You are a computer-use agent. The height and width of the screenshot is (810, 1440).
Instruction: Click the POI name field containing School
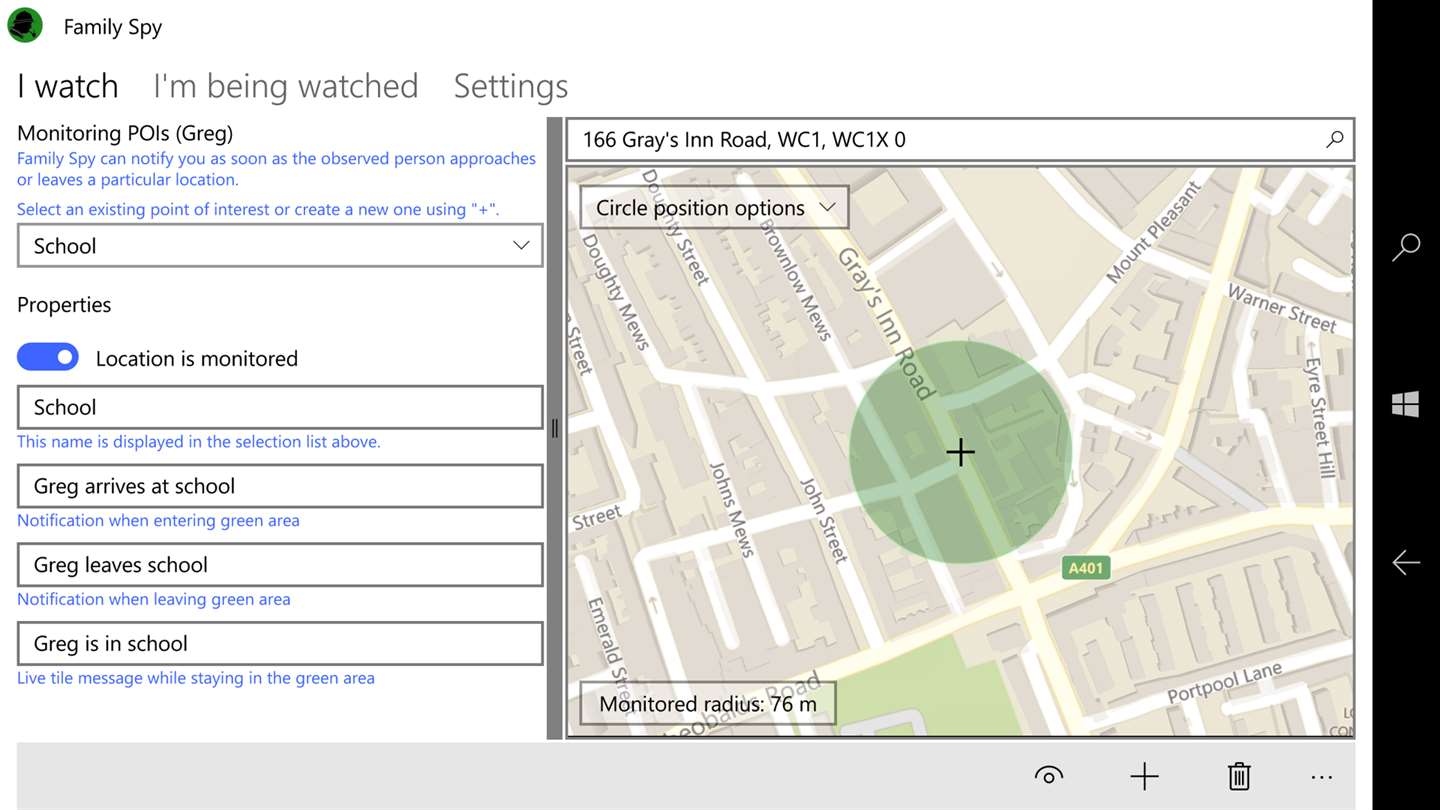(x=280, y=407)
